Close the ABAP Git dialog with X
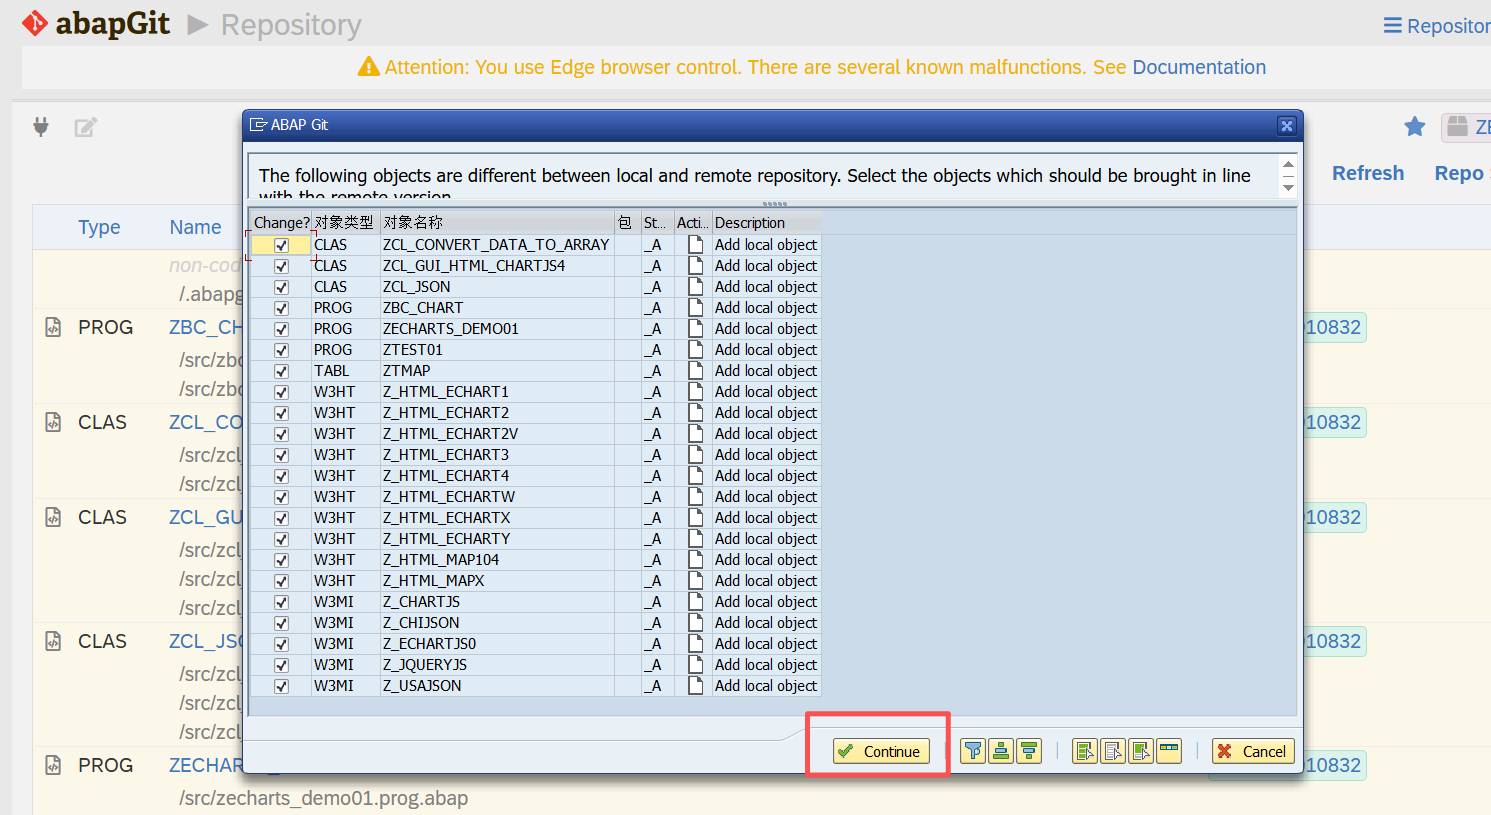 pos(1287,125)
